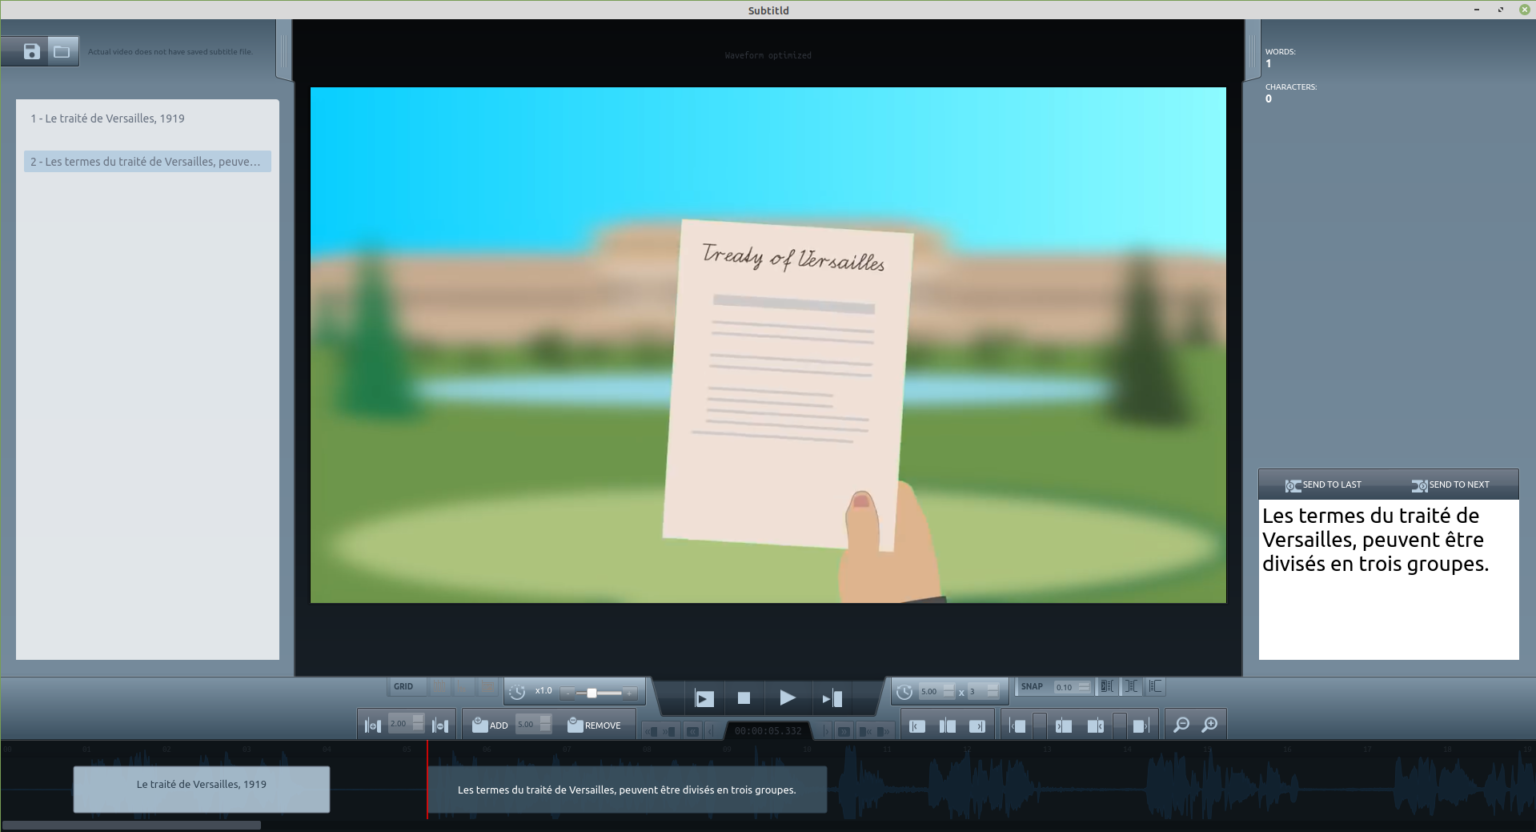Viewport: 1536px width, 832px height.
Task: Click the save subtitle floppy disk icon
Action: click(32, 51)
